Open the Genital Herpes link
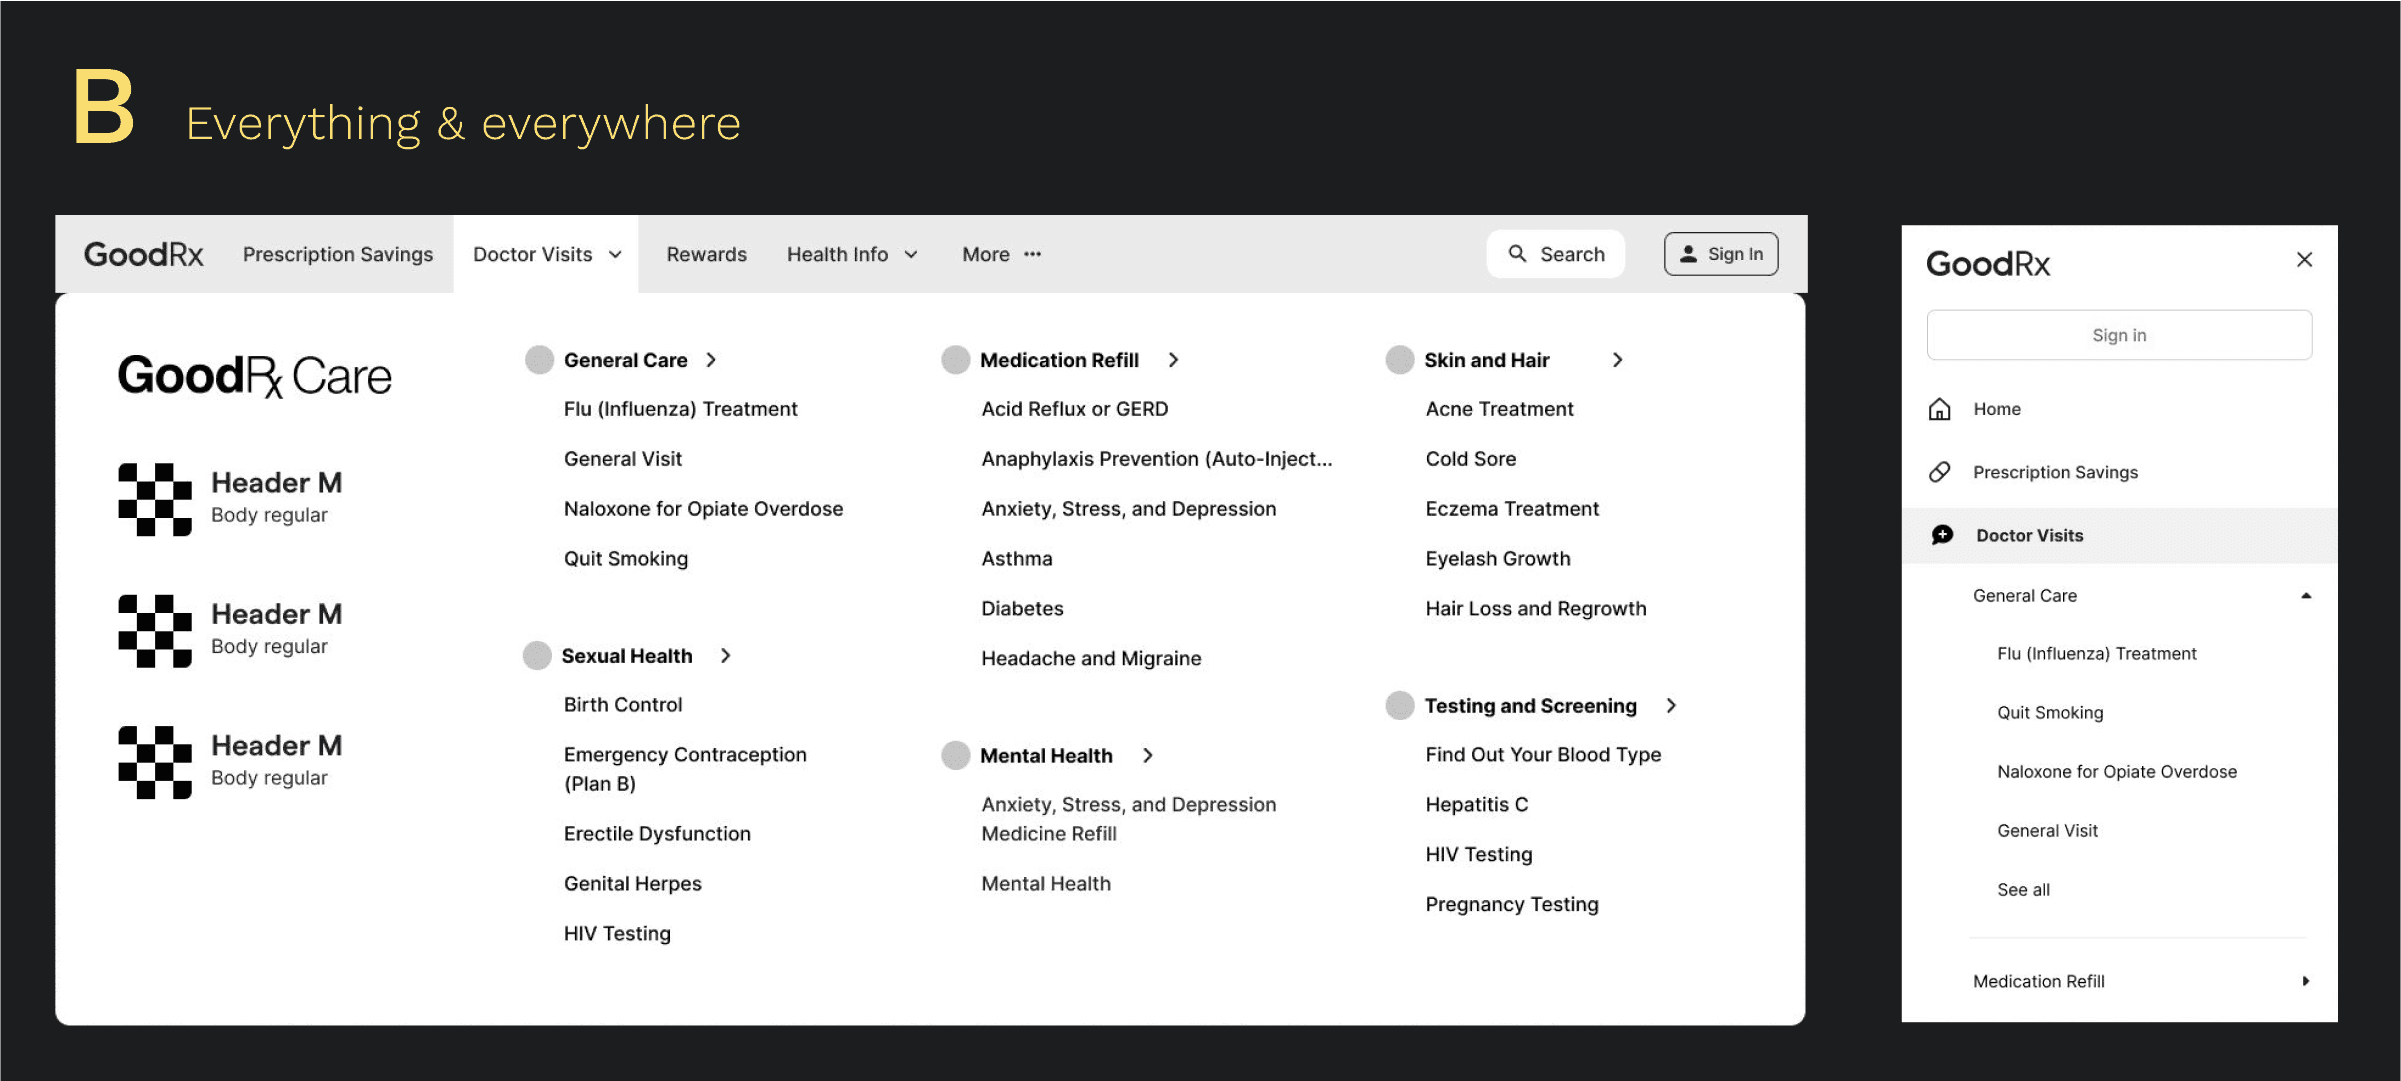 pos(633,884)
